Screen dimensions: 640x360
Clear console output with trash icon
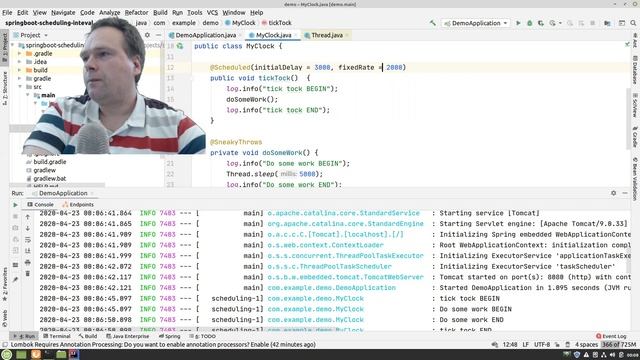[27, 273]
